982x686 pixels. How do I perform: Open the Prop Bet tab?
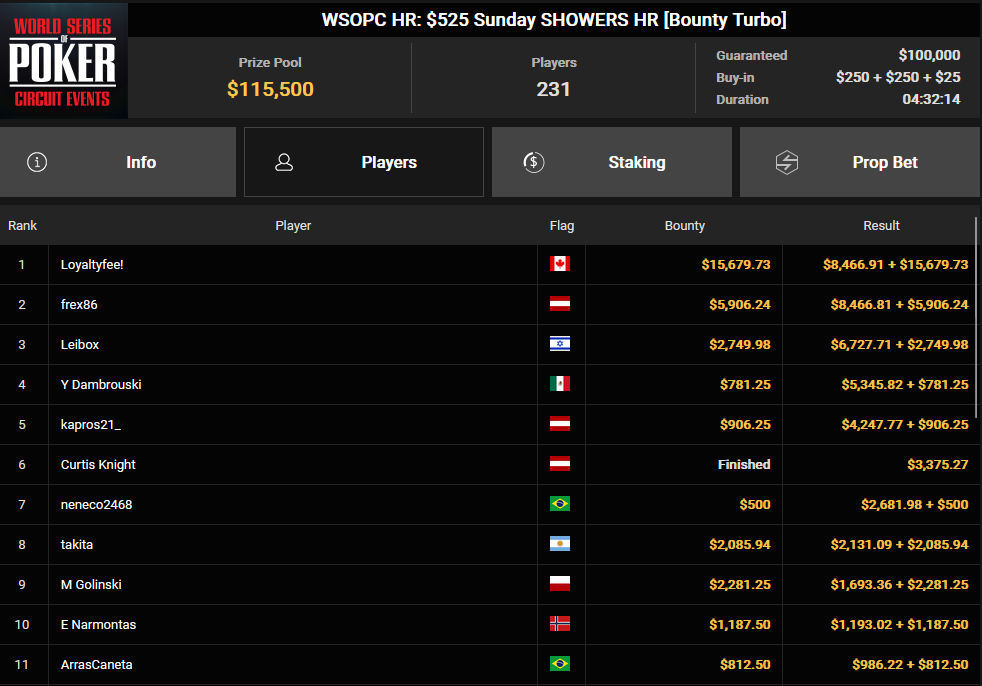click(x=860, y=162)
